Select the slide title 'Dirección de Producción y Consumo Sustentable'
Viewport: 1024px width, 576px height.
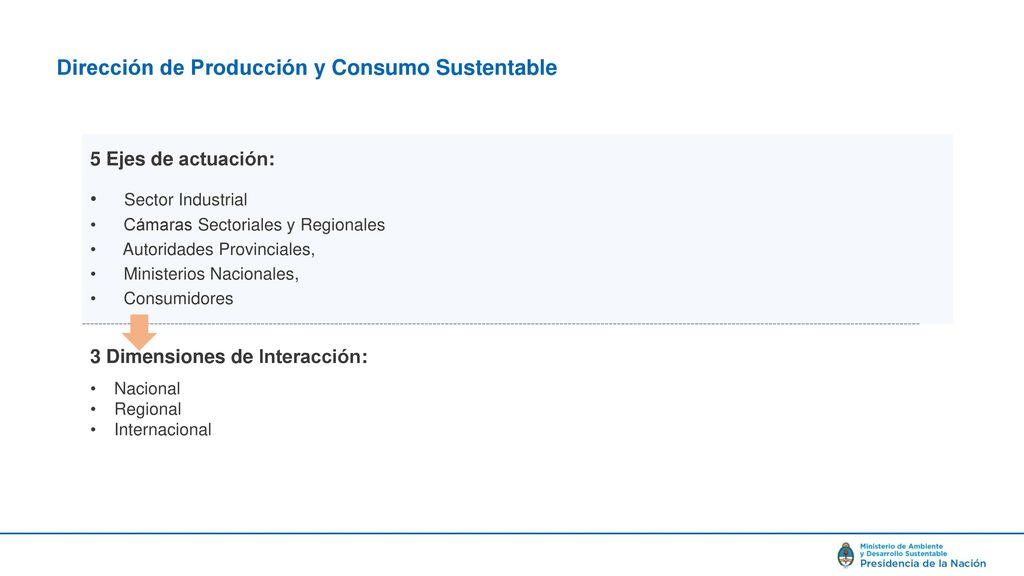[307, 67]
